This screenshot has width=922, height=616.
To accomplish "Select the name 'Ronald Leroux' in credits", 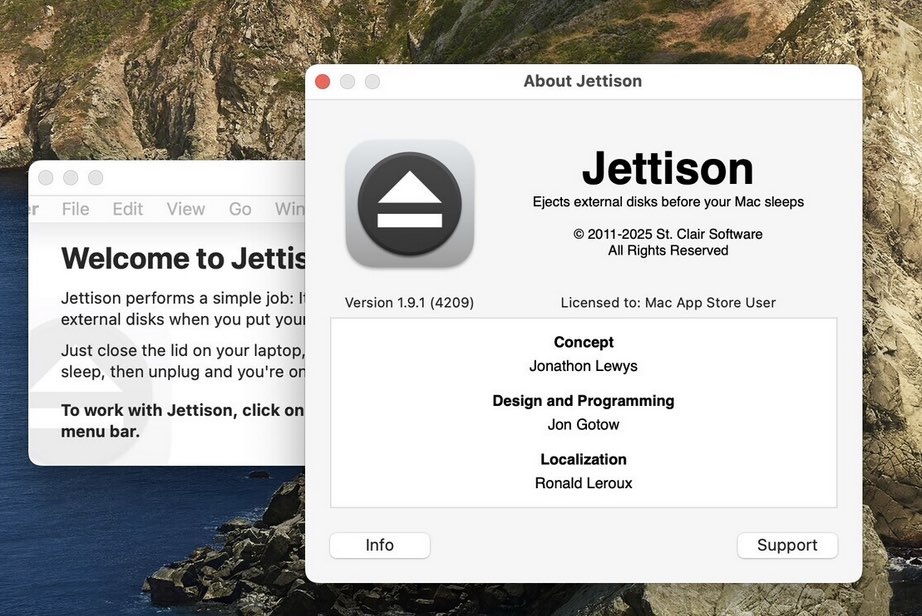I will 583,483.
